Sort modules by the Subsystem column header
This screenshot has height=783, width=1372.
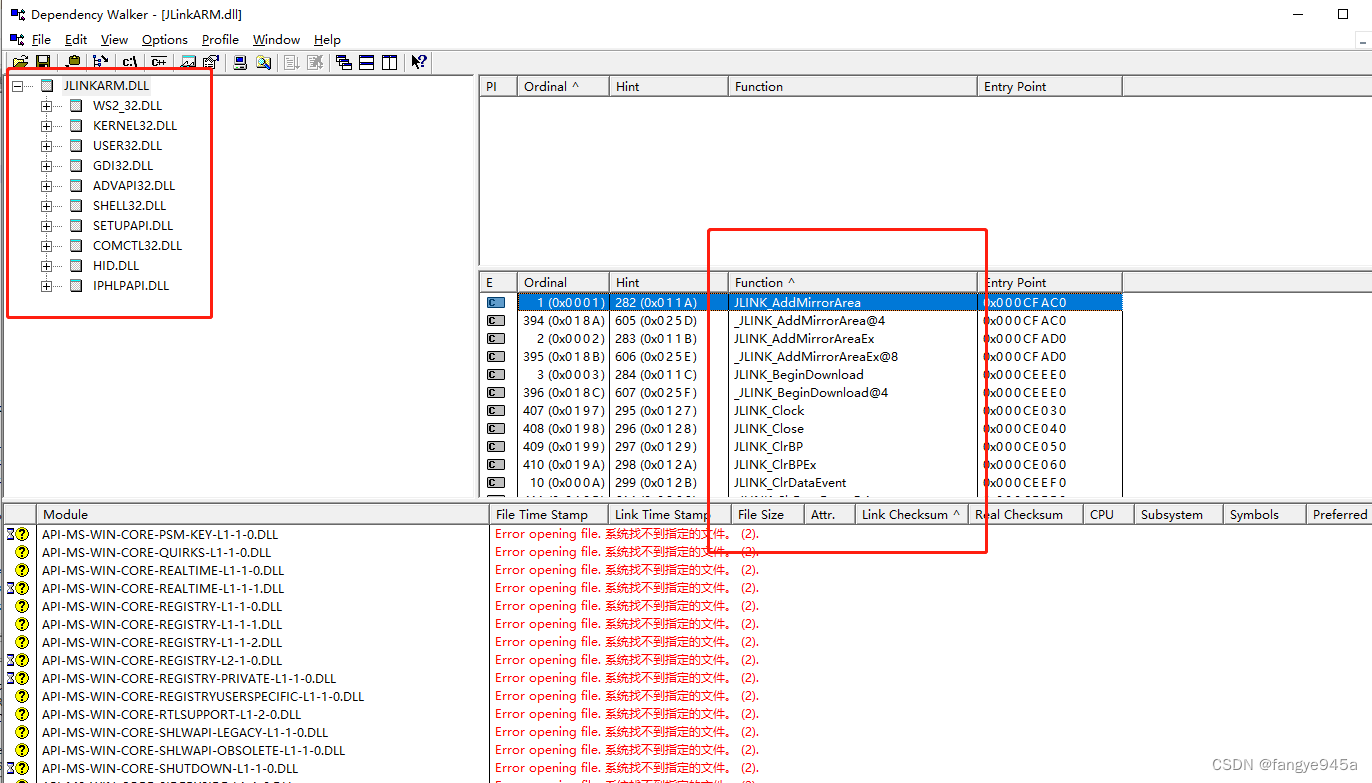pyautogui.click(x=1178, y=514)
